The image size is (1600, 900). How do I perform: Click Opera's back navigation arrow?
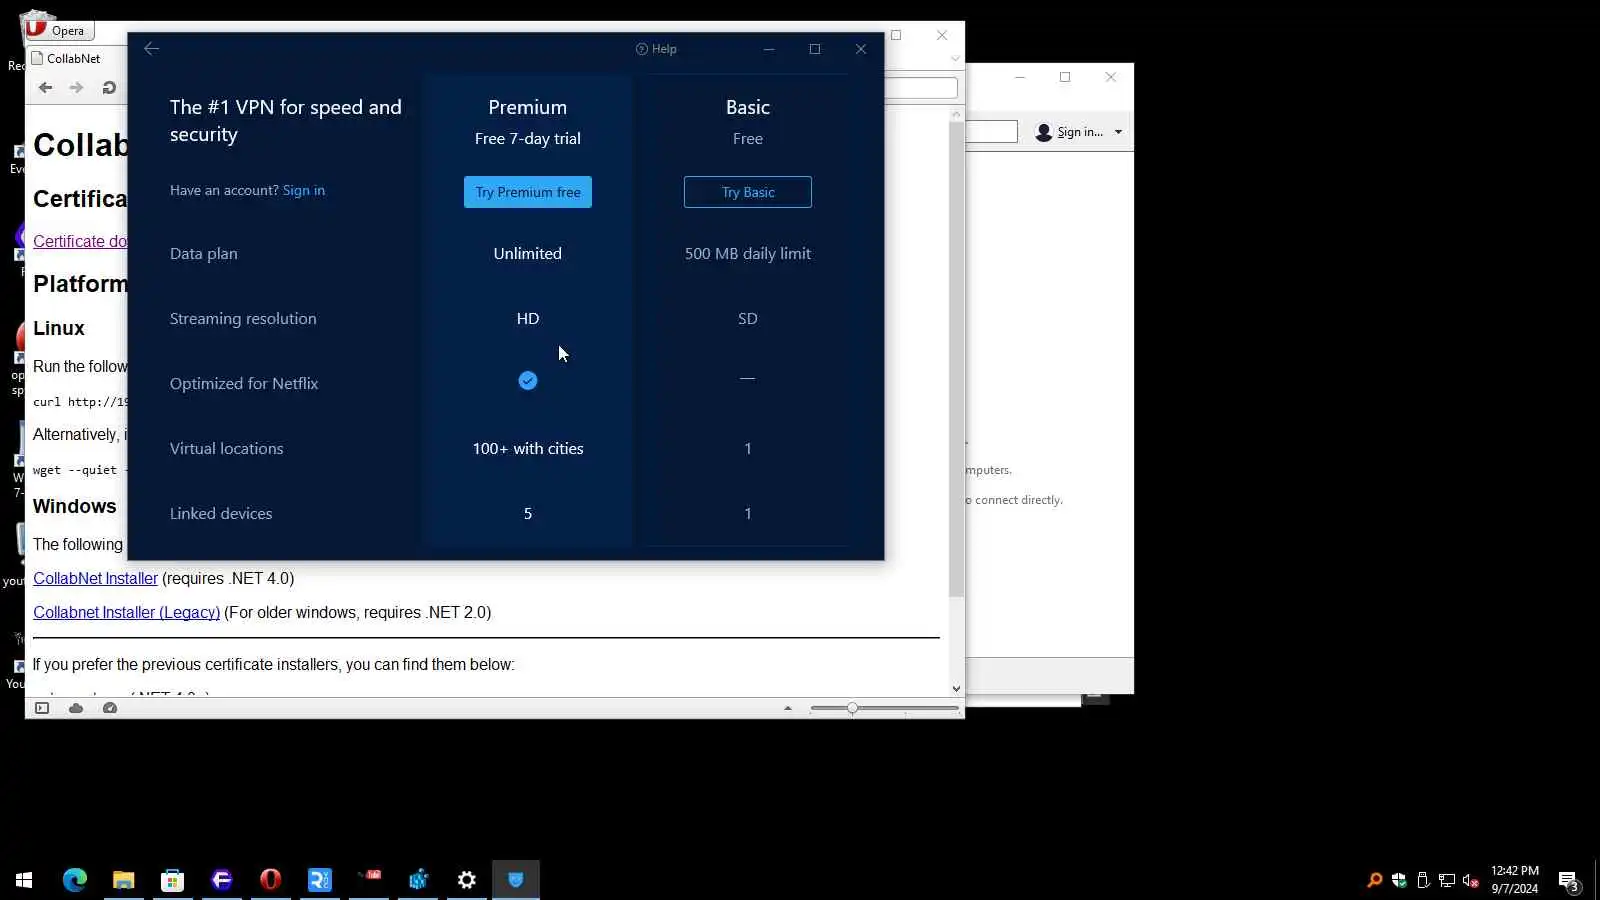tap(45, 88)
